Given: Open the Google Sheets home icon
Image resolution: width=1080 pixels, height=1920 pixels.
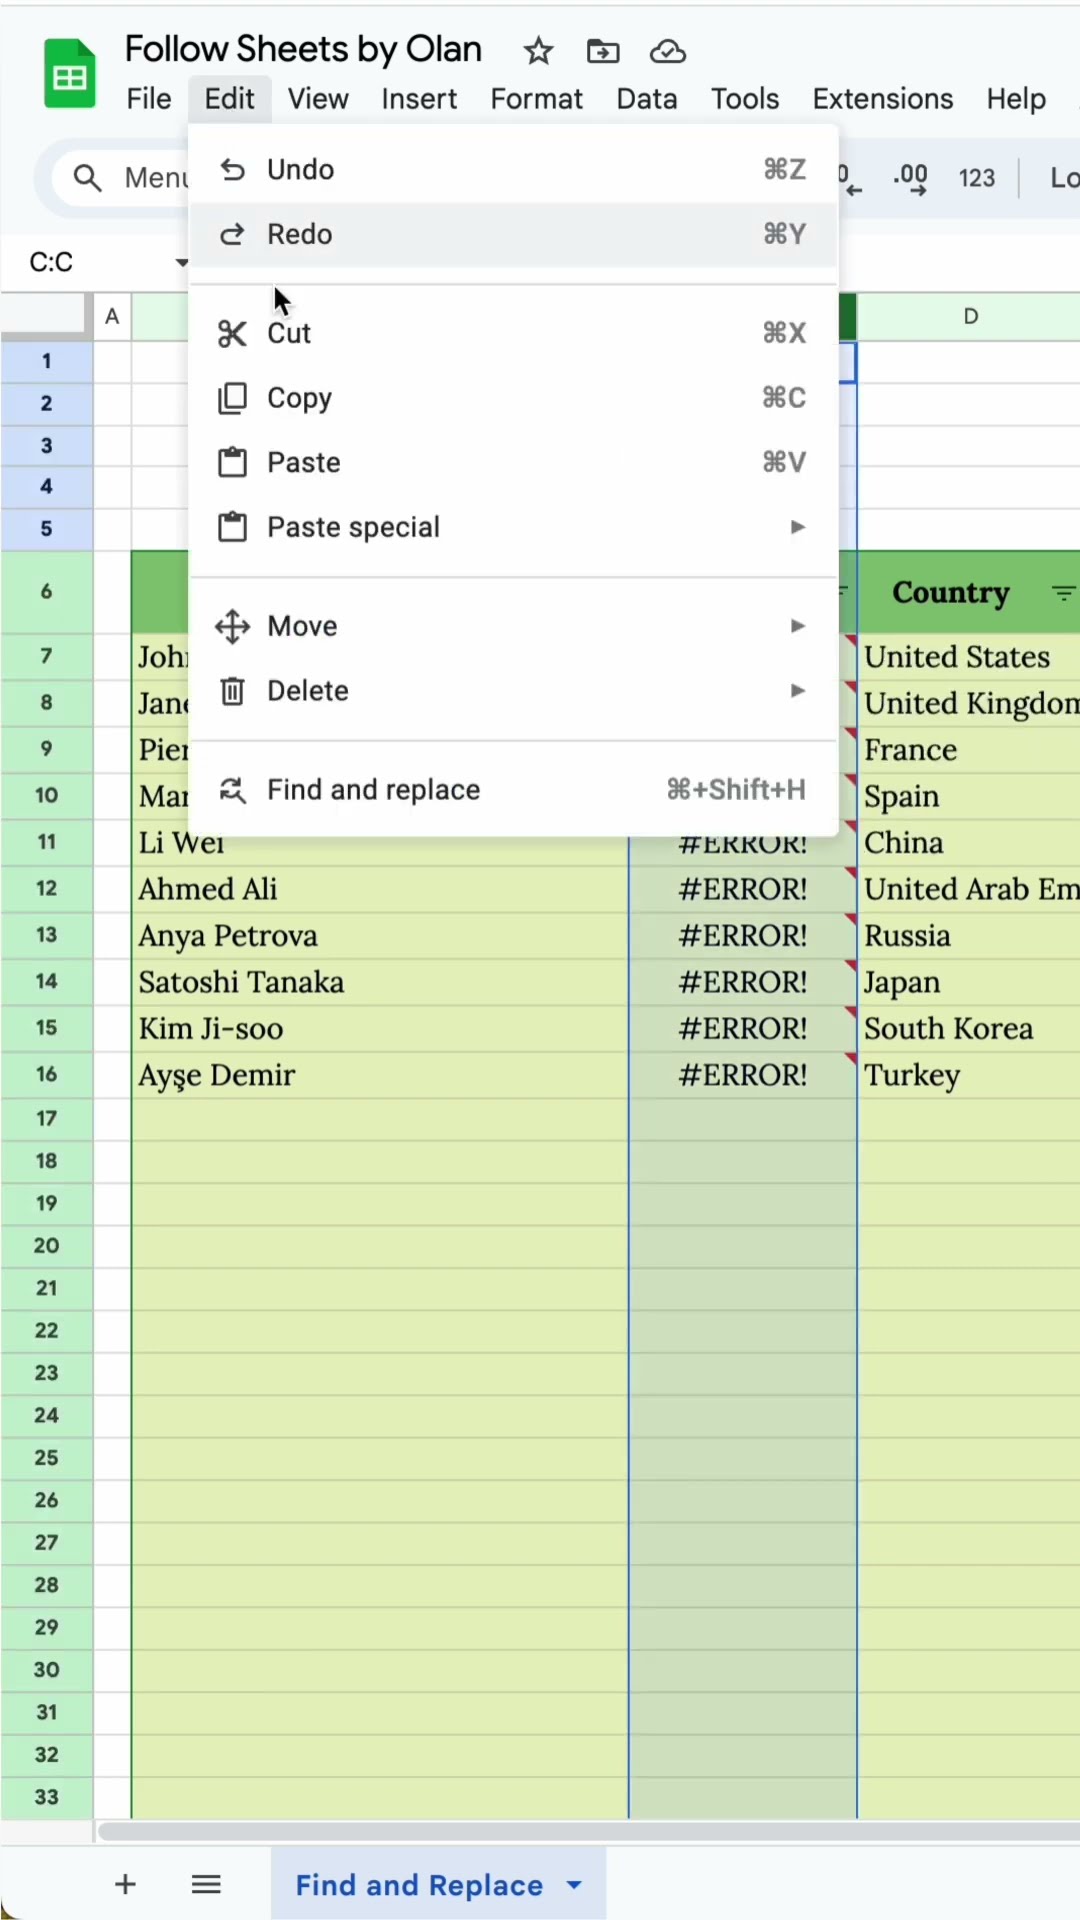Looking at the screenshot, I should coord(69,74).
